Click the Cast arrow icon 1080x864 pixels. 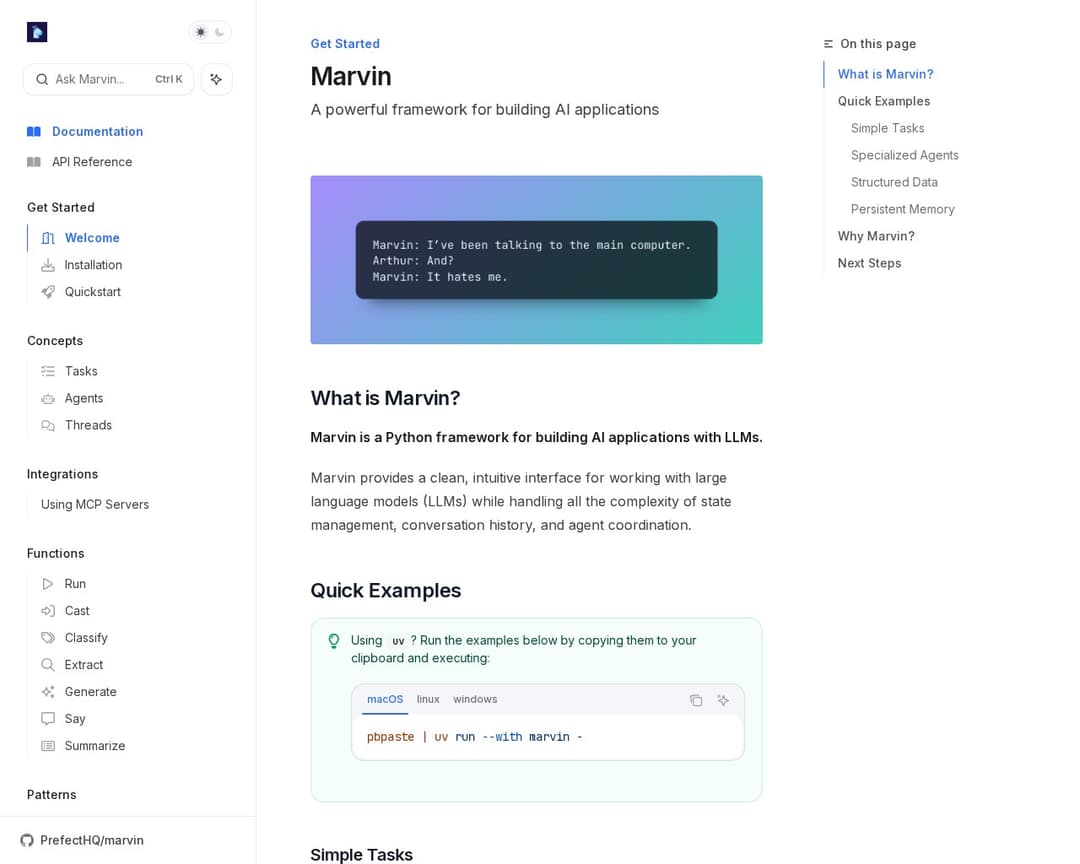click(48, 610)
